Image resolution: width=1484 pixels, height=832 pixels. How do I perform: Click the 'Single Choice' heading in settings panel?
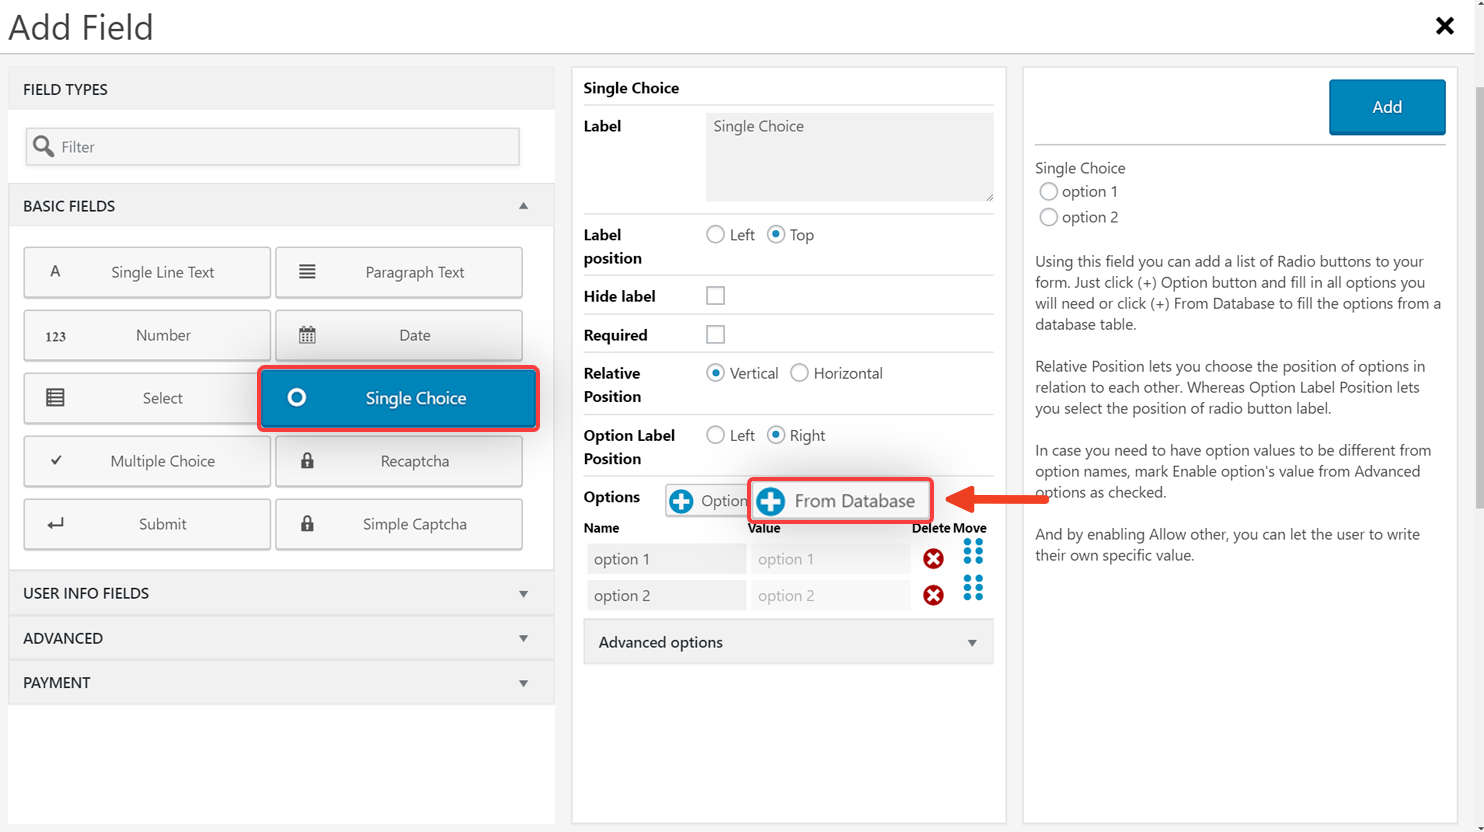tap(631, 88)
